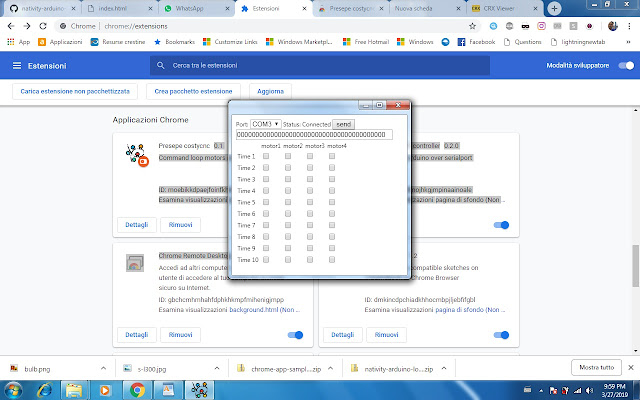
Task: Click the user profile avatar in toolbar
Action: click(x=613, y=26)
